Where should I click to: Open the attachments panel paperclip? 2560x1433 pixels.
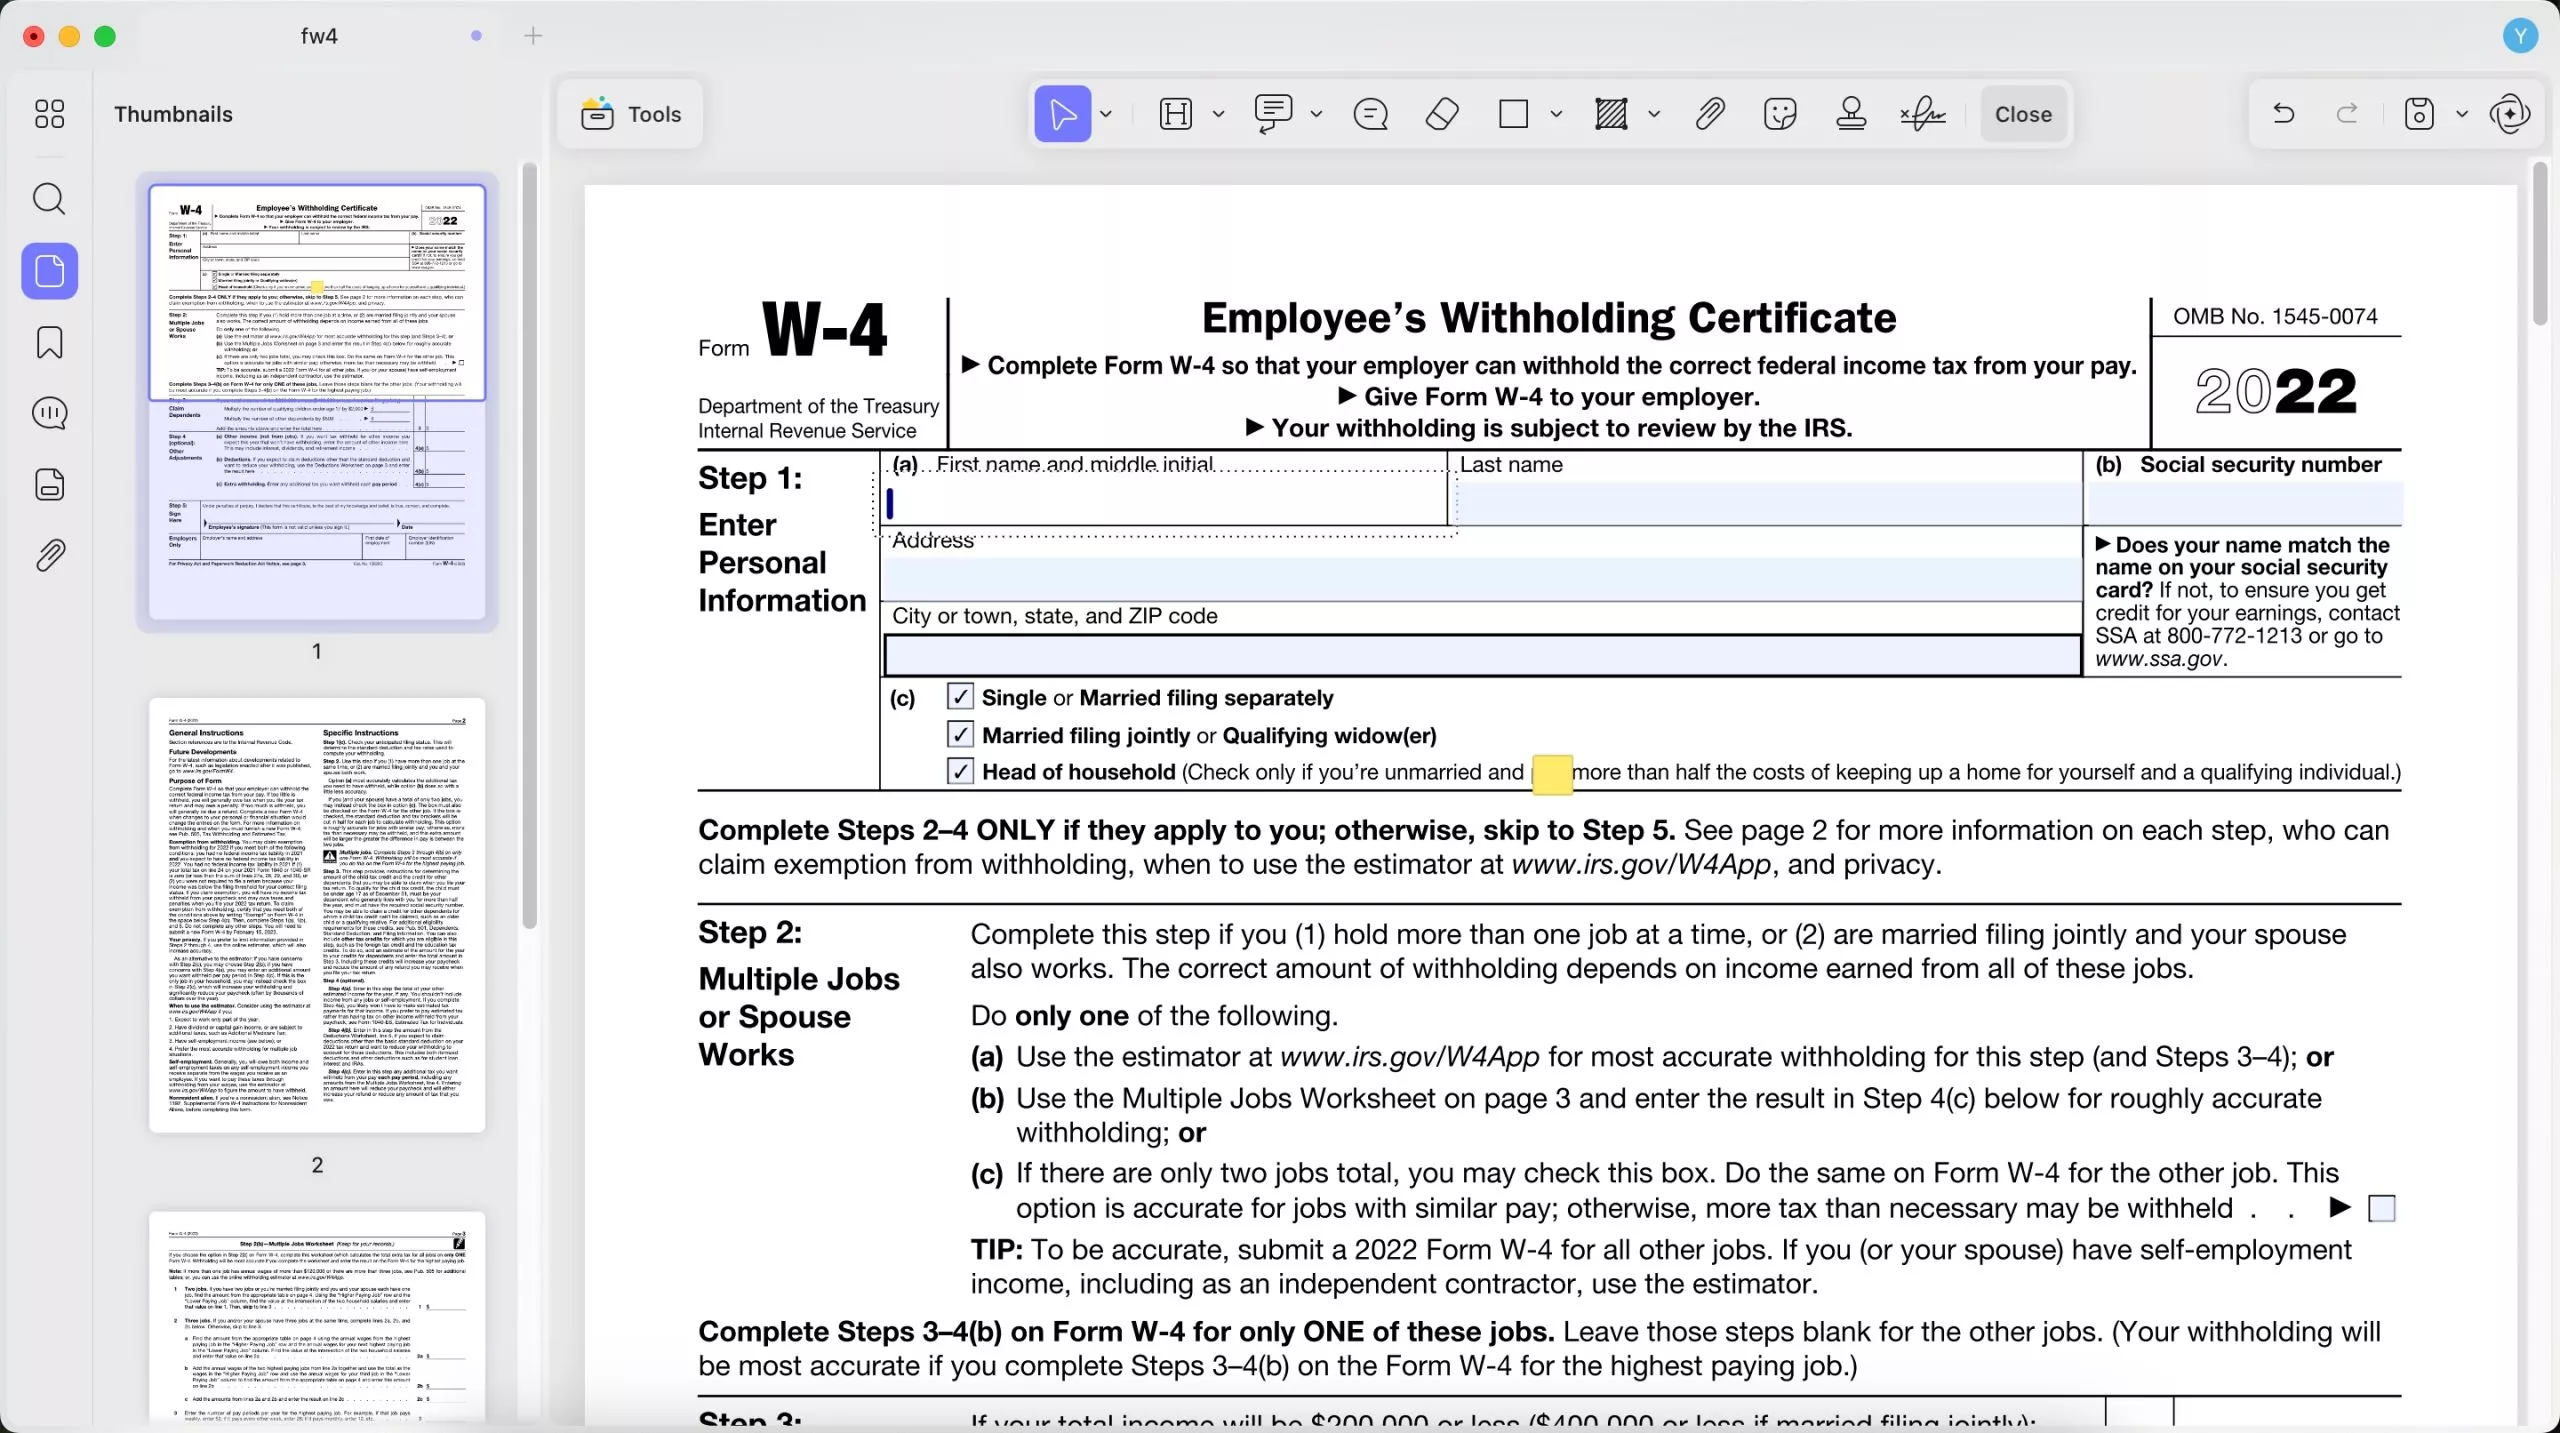(x=49, y=555)
